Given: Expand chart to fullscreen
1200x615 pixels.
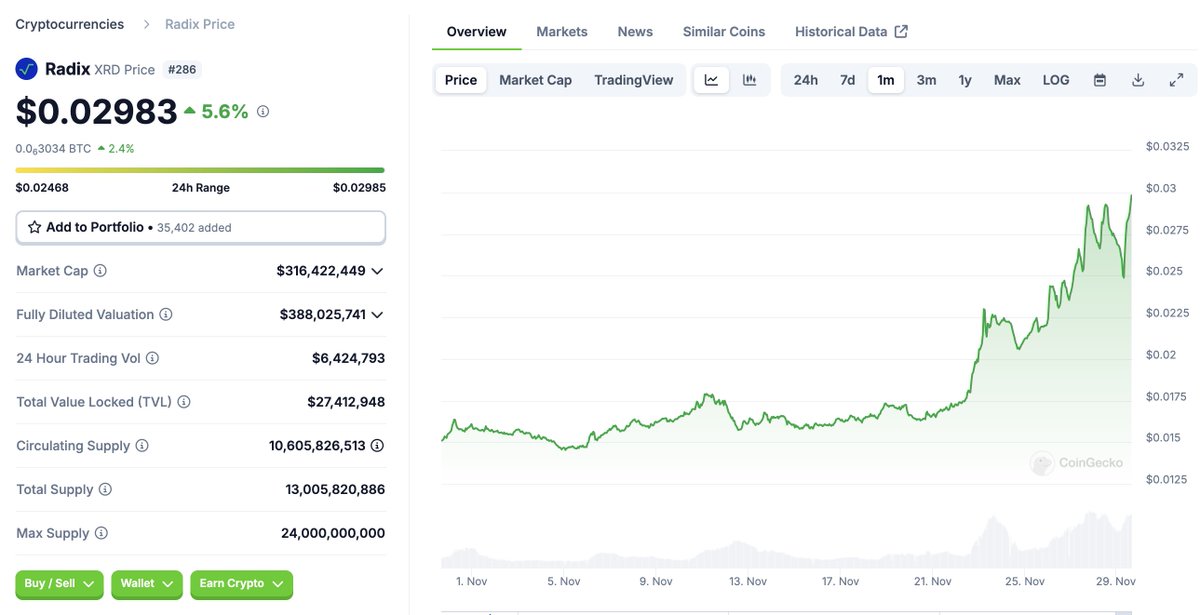Looking at the screenshot, I should click(x=1177, y=79).
